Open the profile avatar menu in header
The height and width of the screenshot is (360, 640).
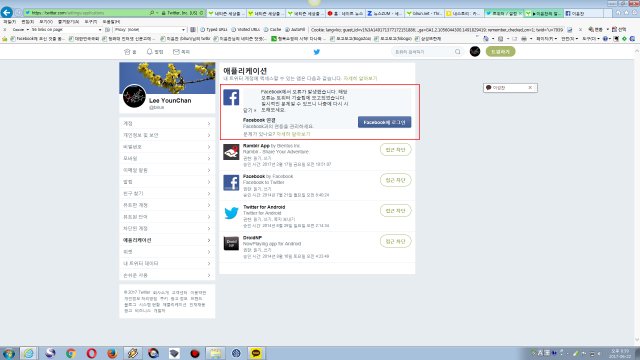[475, 51]
